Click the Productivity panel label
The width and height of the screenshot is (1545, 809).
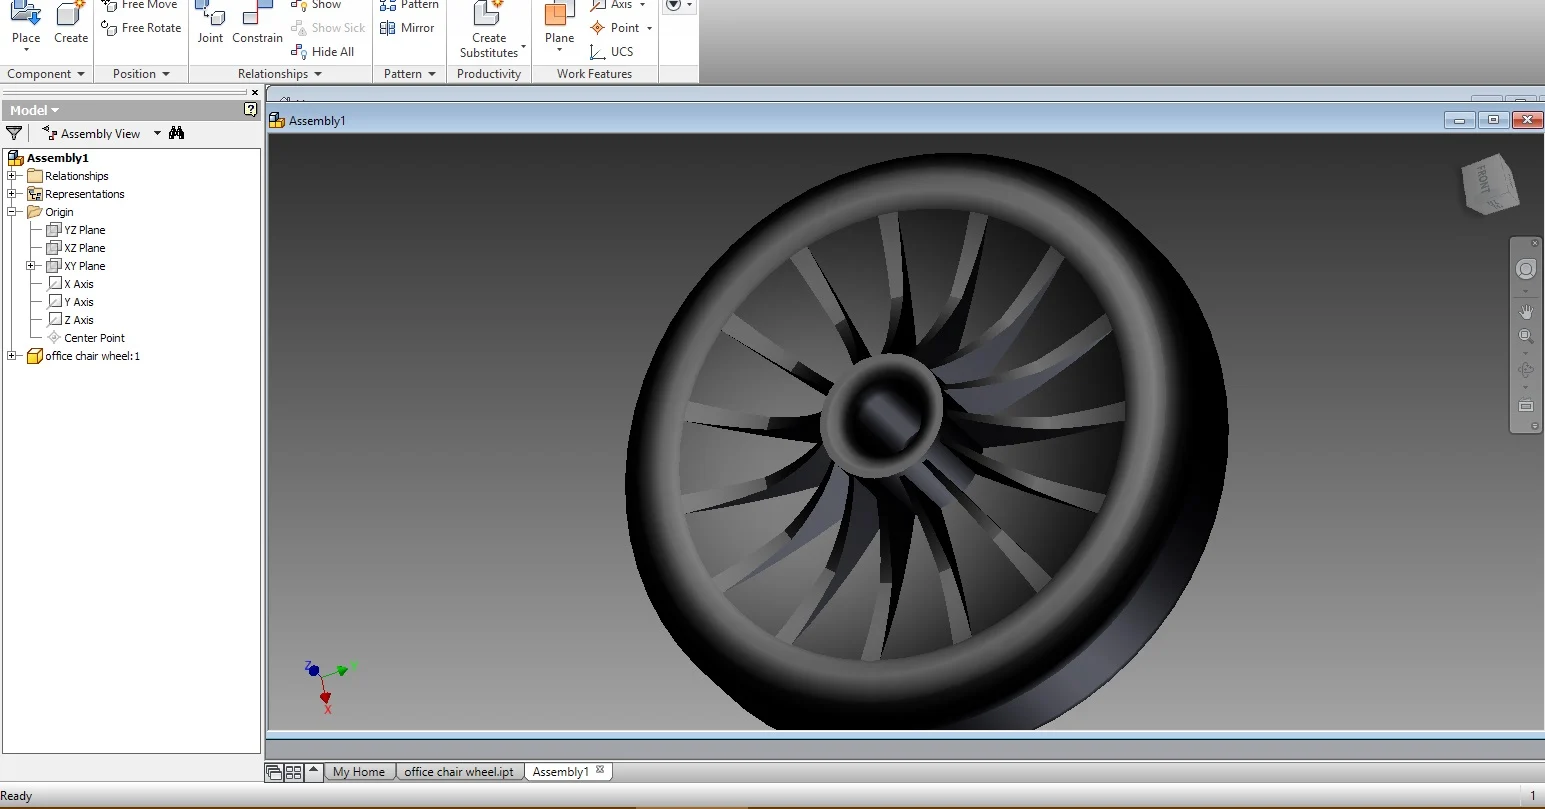pyautogui.click(x=489, y=74)
